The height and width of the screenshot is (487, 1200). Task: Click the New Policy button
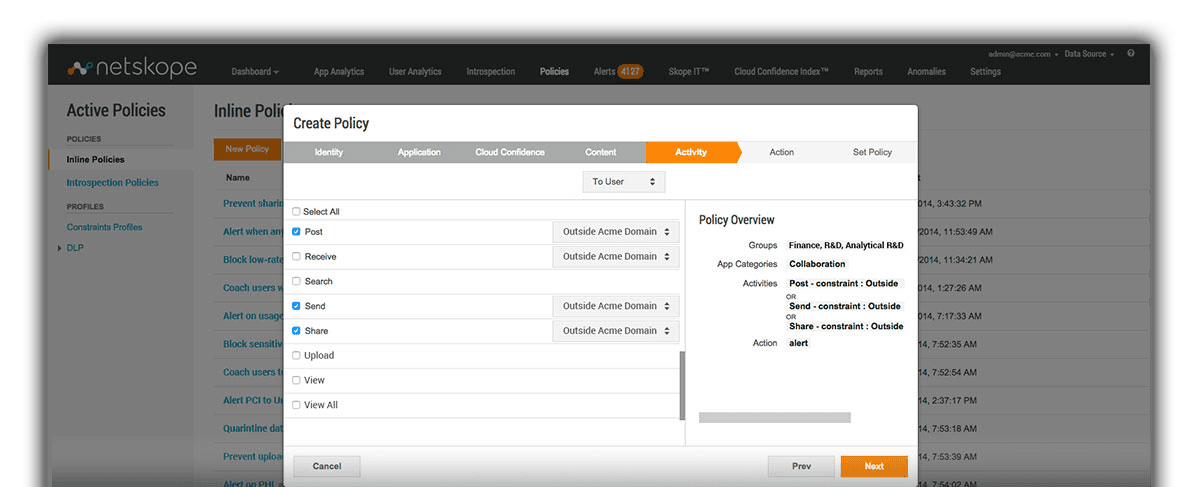tap(247, 149)
